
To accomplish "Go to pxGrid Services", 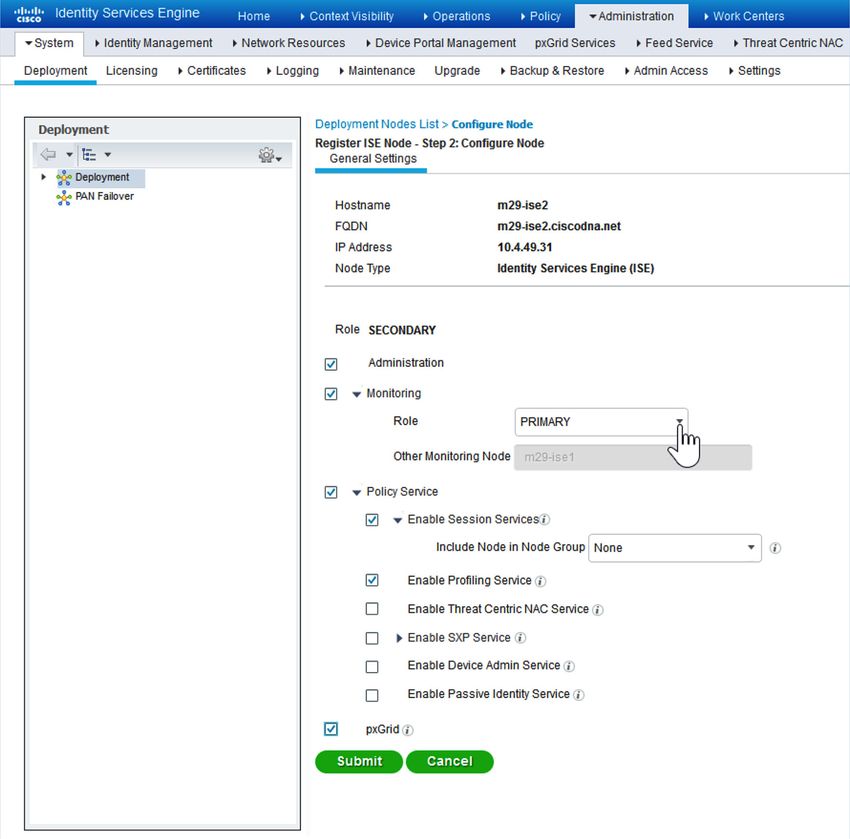I will click(x=575, y=43).
